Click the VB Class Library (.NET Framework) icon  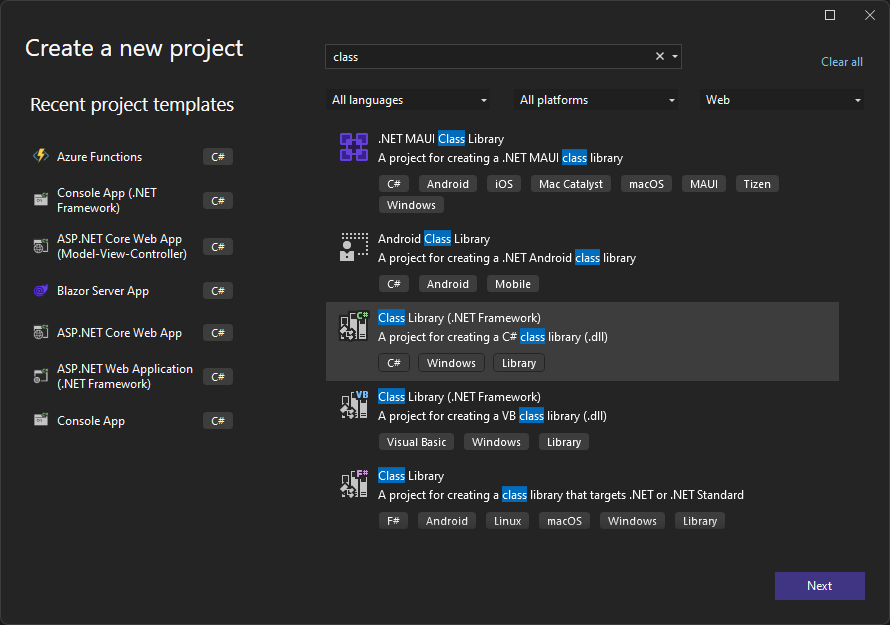354,405
